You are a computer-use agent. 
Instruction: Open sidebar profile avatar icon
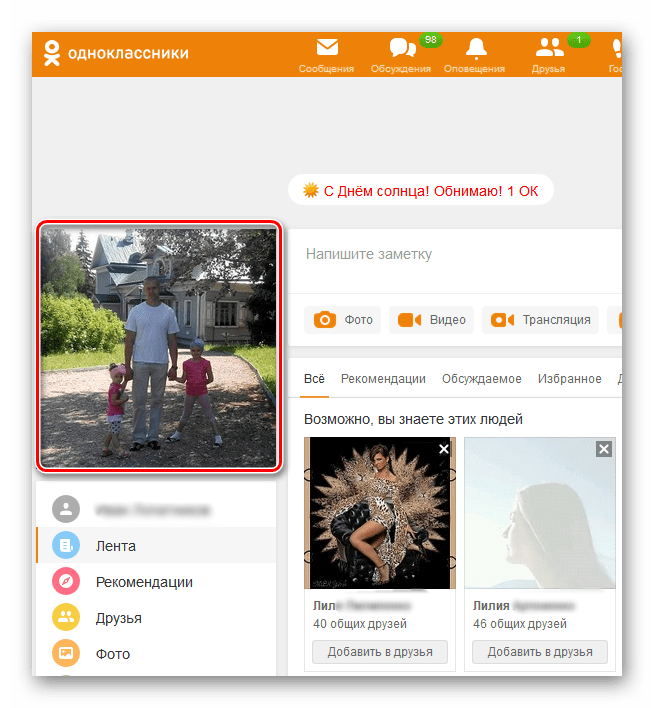point(66,509)
